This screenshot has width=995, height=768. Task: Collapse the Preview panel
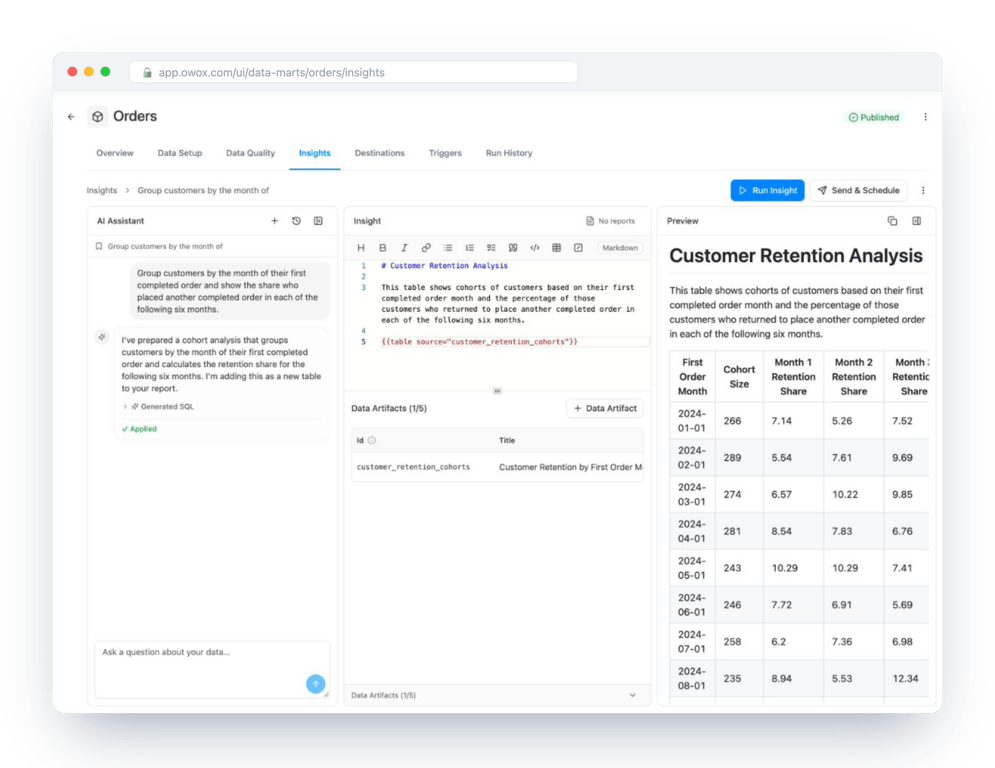916,221
